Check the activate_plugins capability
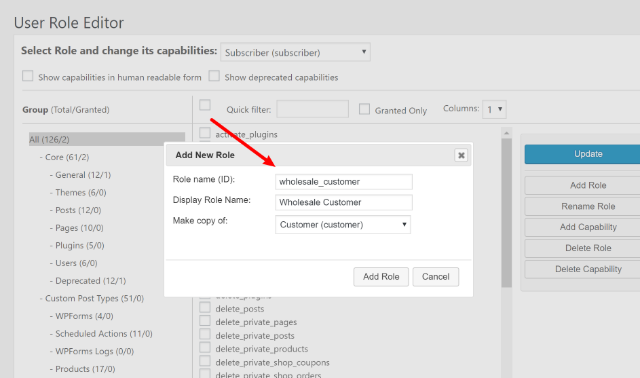 [x=205, y=133]
